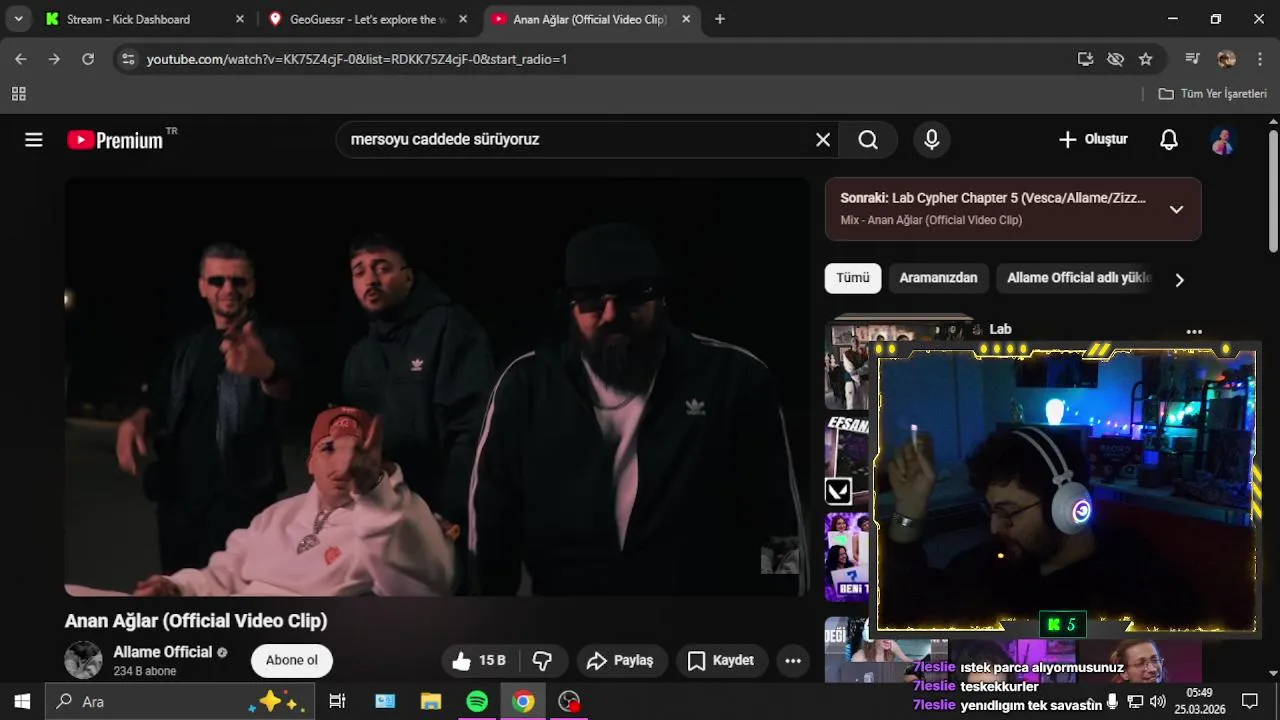Select the Anan Ağlar YouTube tab
Screen dimensions: 1280x720
point(590,19)
